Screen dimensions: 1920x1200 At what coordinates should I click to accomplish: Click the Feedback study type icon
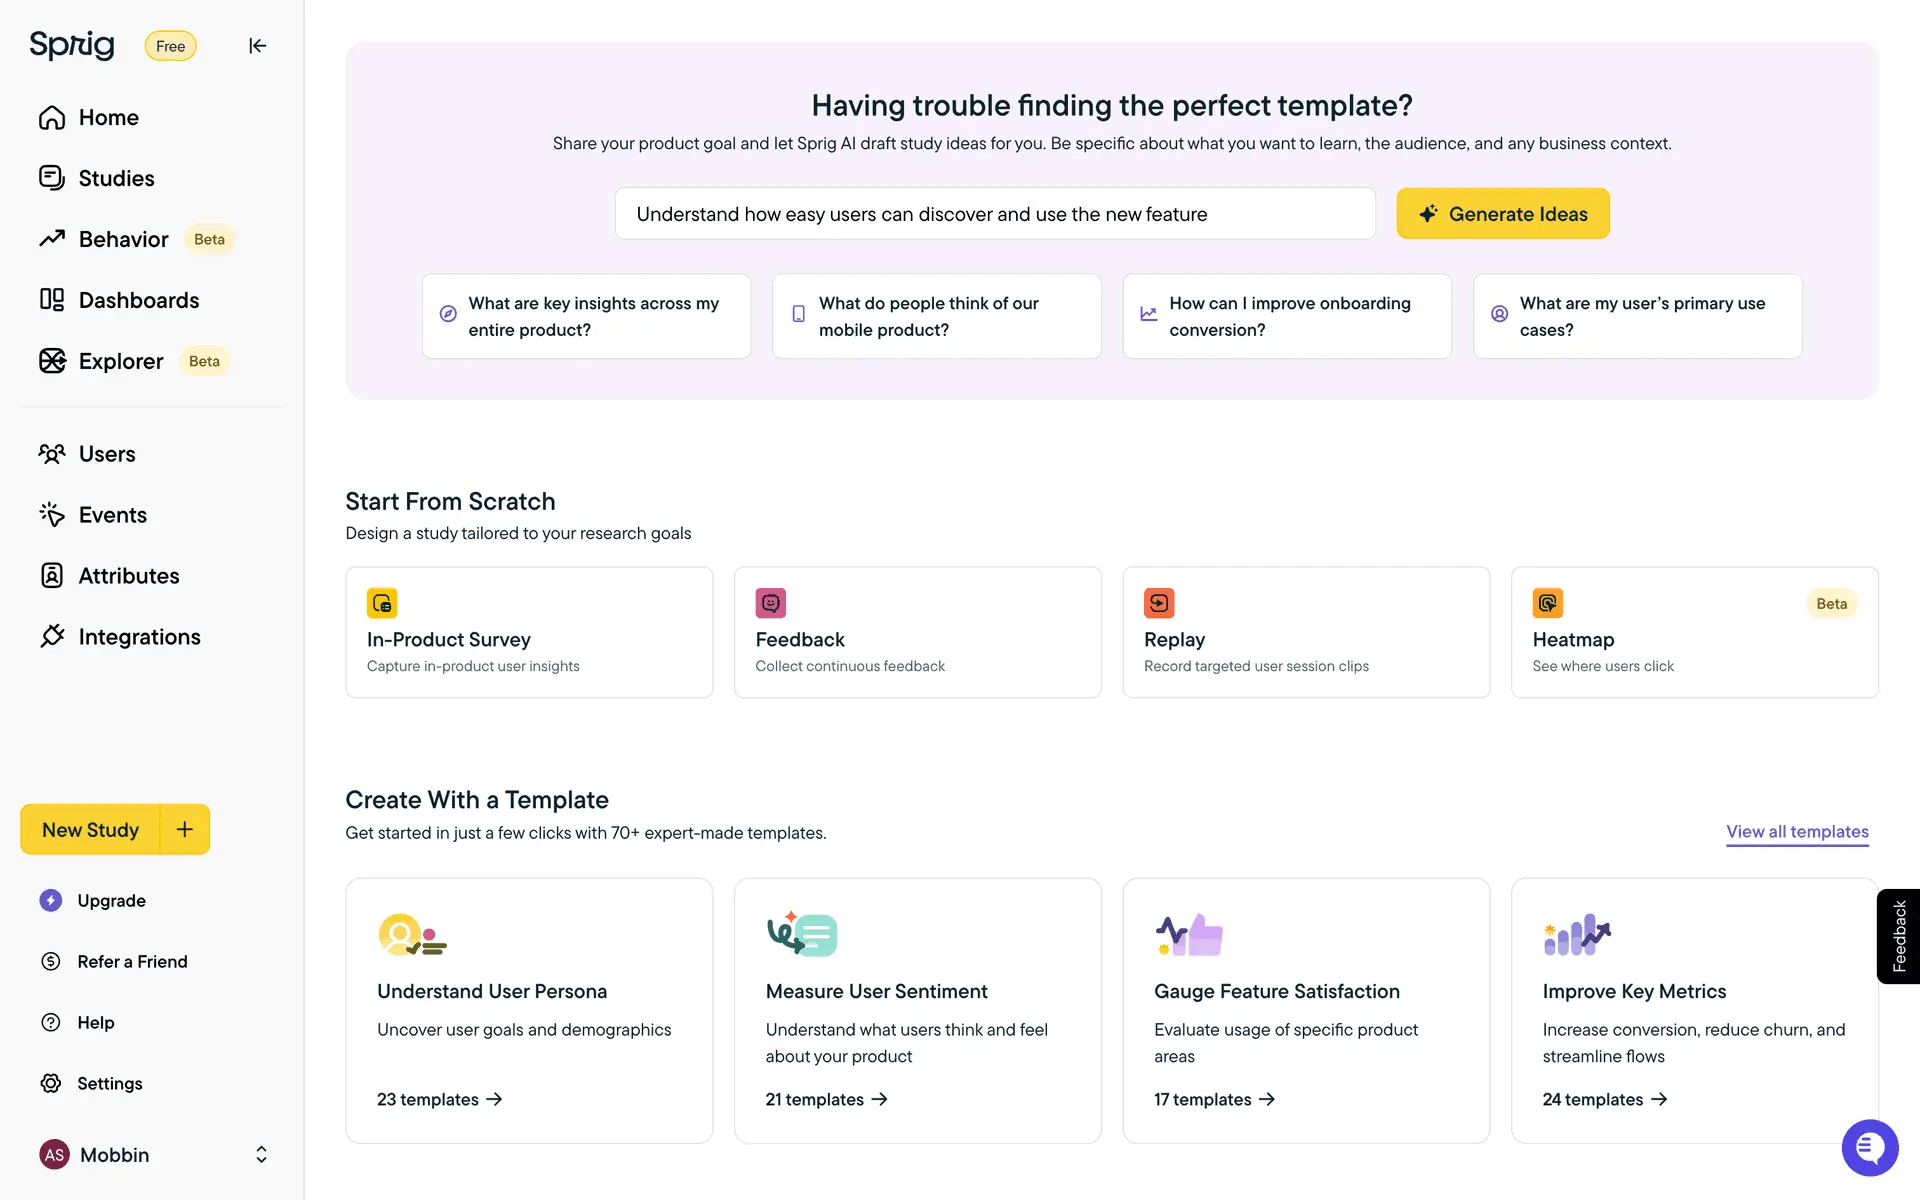point(770,603)
